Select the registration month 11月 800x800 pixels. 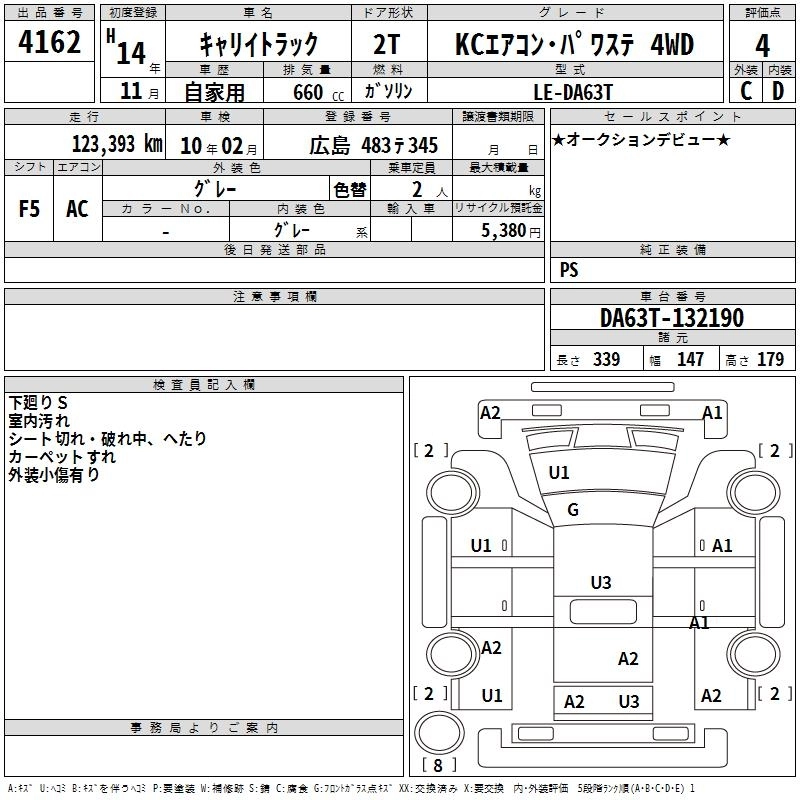(139, 91)
